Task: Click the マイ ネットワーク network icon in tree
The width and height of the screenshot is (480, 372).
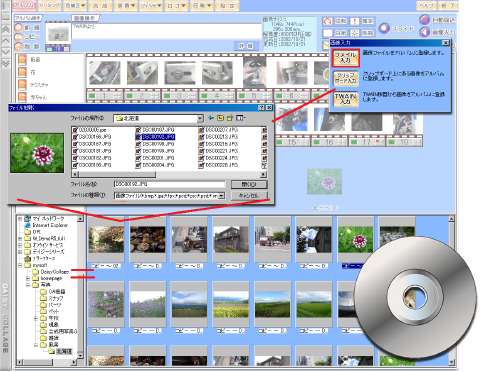Action: (28, 219)
